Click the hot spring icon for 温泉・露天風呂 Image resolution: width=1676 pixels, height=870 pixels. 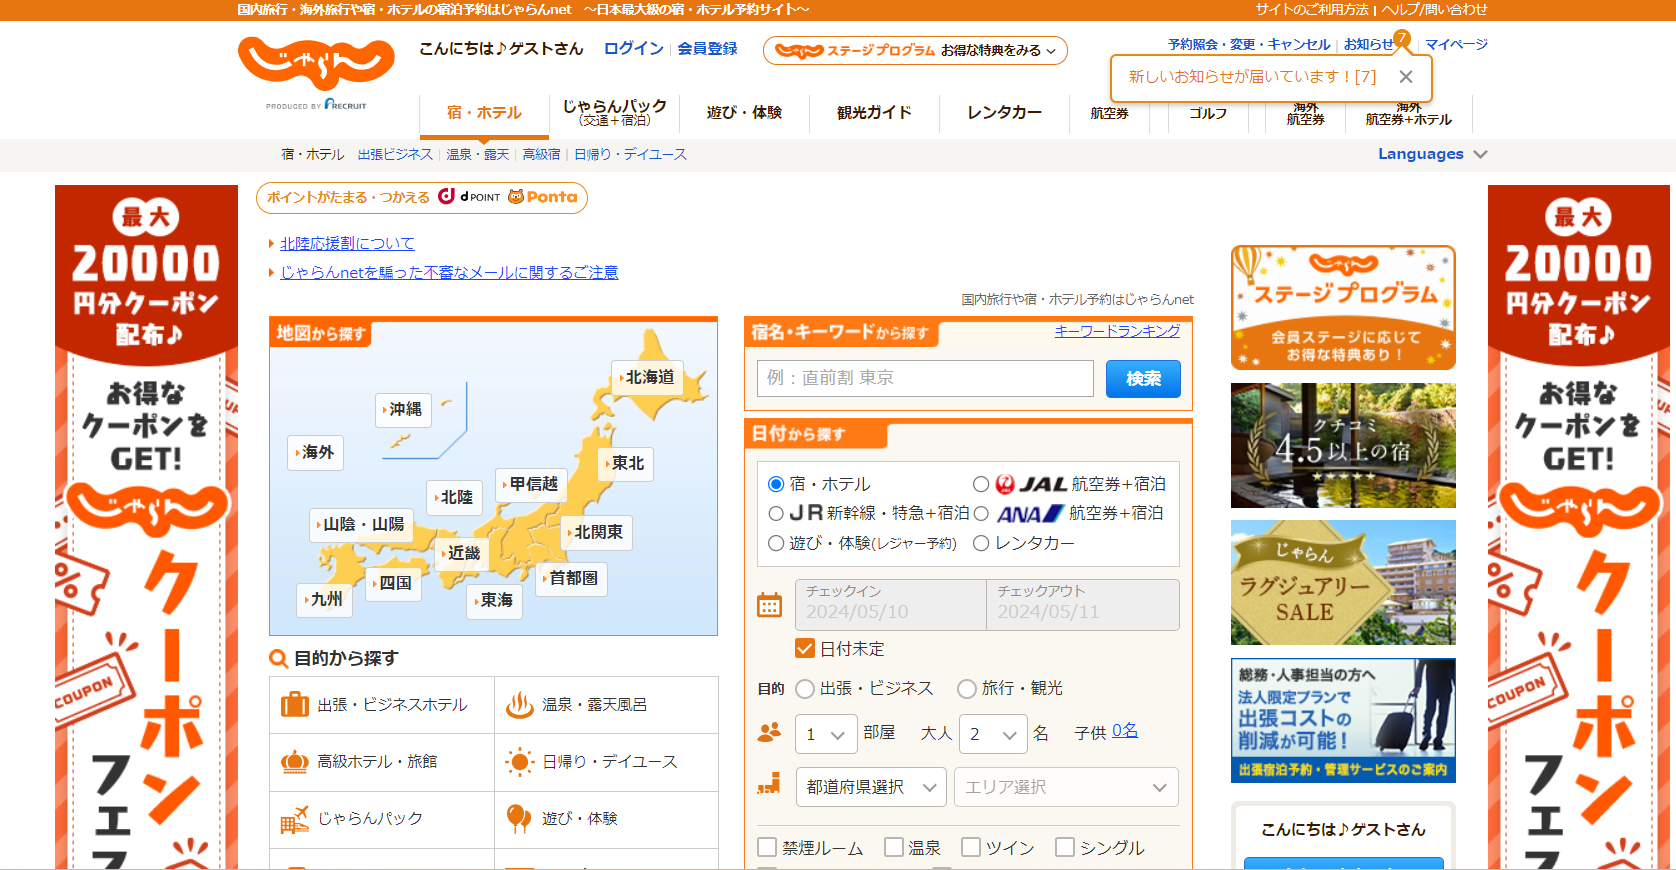point(519,705)
